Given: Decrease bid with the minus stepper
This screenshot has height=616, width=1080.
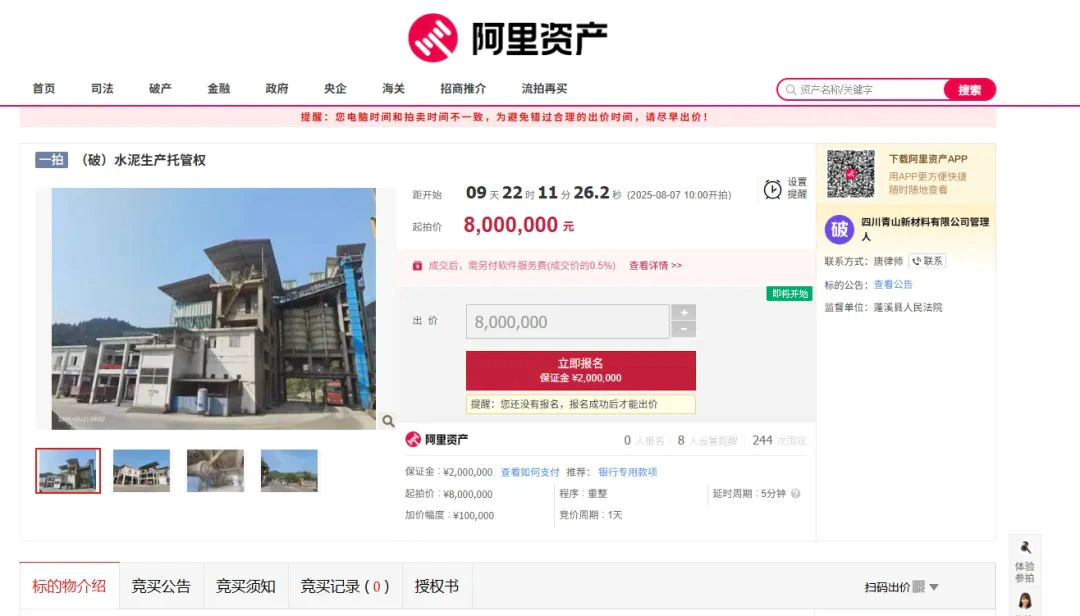Looking at the screenshot, I should click(x=683, y=329).
